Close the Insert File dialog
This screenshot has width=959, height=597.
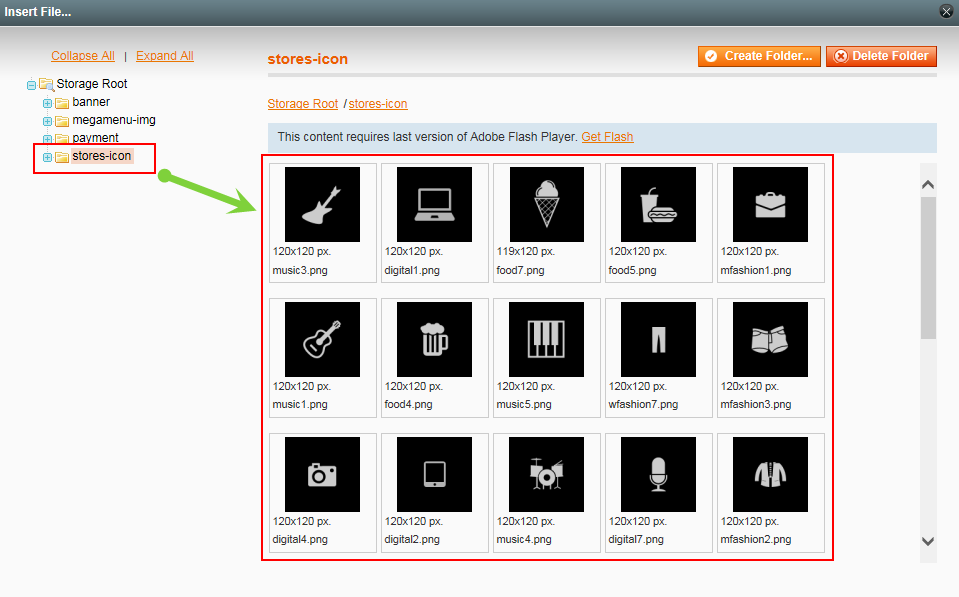pos(946,12)
